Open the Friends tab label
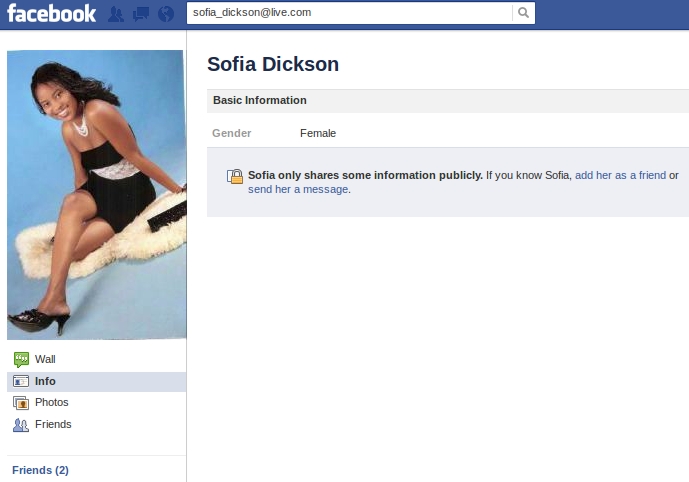 [53, 424]
